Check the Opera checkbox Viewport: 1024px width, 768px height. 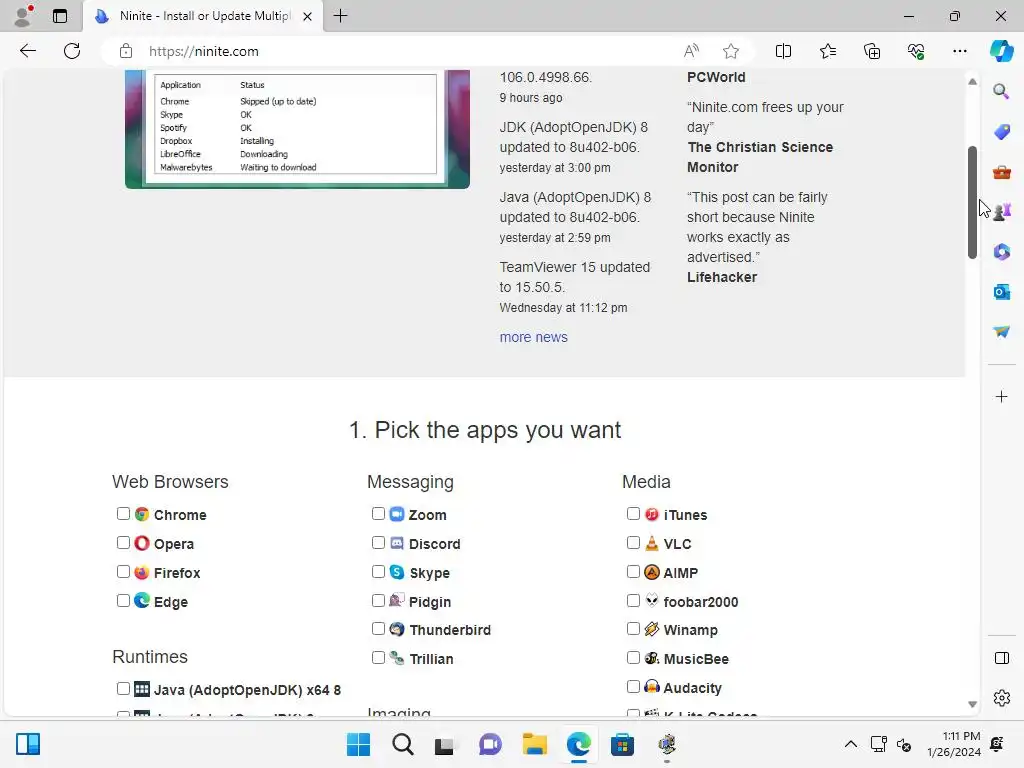(123, 542)
